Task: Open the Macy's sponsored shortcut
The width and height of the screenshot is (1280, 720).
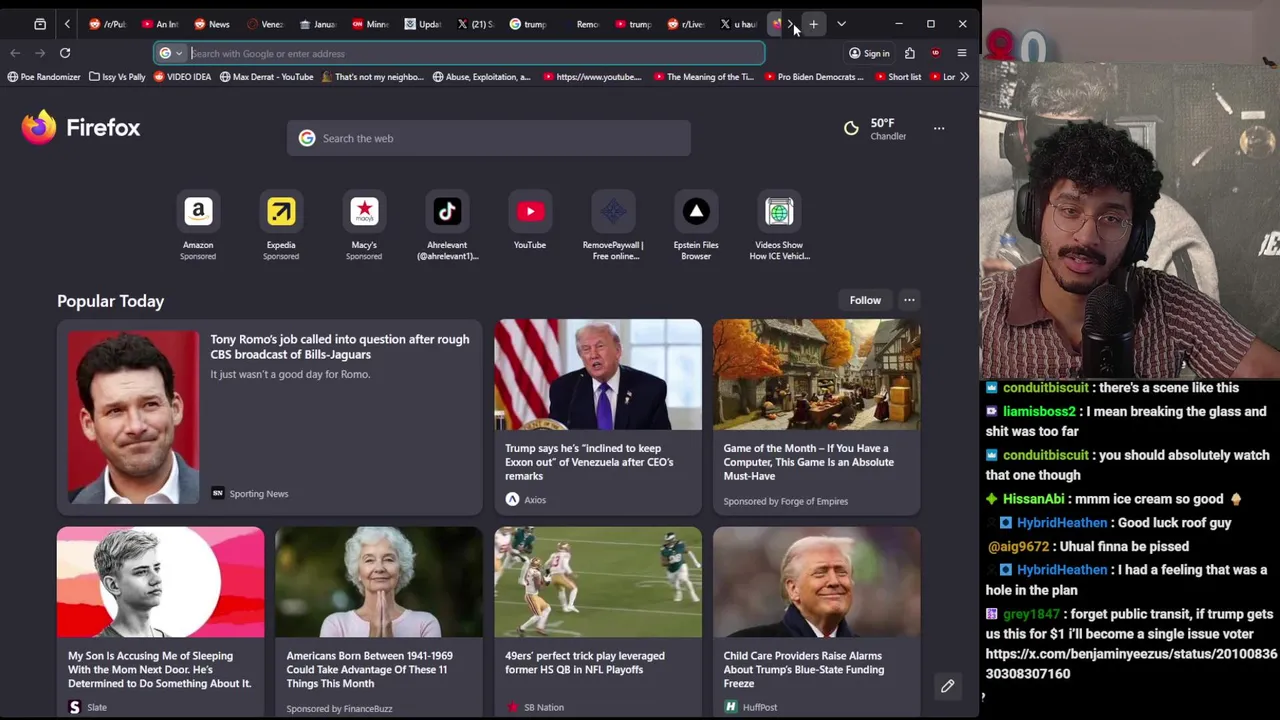Action: point(364,227)
